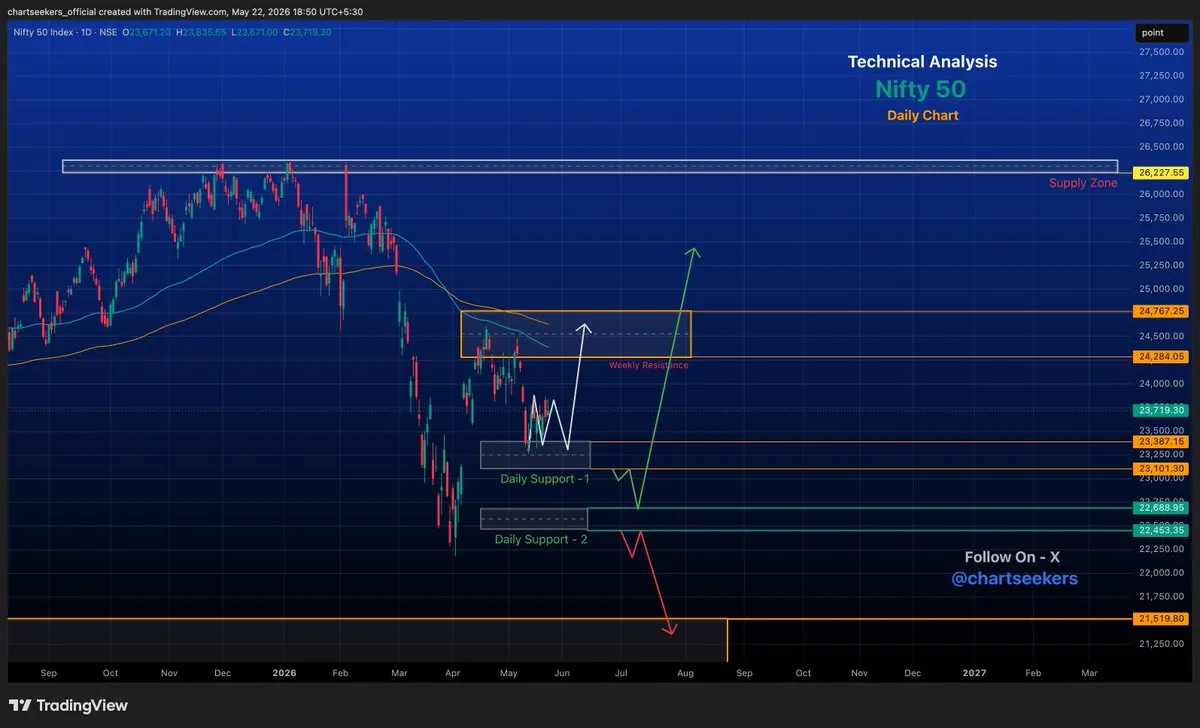The image size is (1200, 728).
Task: Click the Aug label on time axis
Action: click(x=686, y=673)
